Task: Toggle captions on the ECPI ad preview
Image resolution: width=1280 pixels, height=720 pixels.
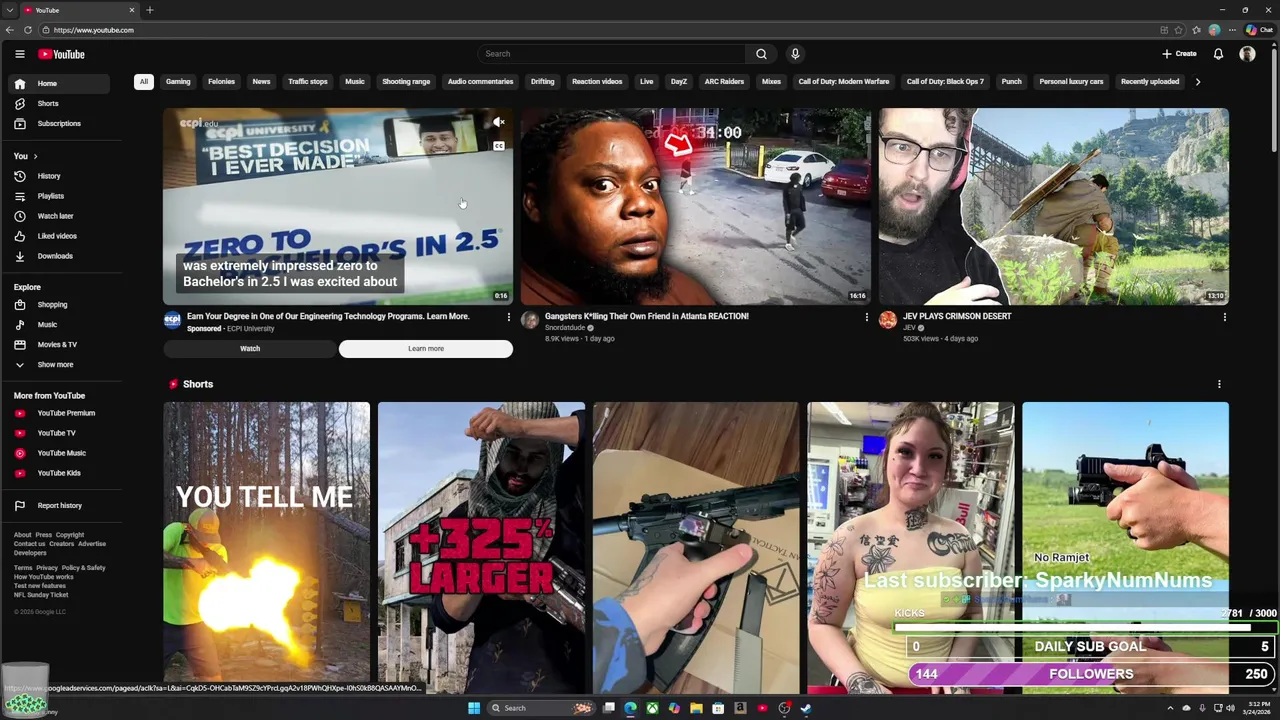Action: click(x=499, y=146)
